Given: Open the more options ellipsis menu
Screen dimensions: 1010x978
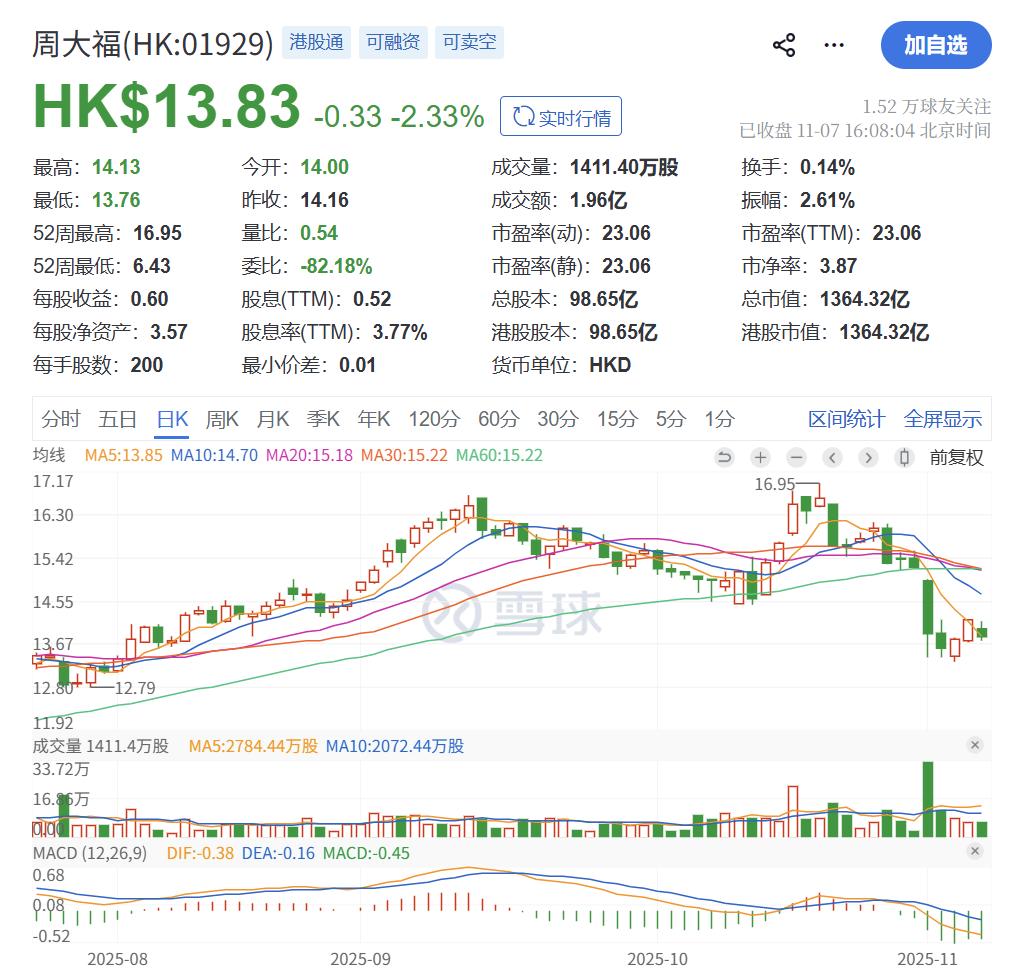Looking at the screenshot, I should [833, 44].
